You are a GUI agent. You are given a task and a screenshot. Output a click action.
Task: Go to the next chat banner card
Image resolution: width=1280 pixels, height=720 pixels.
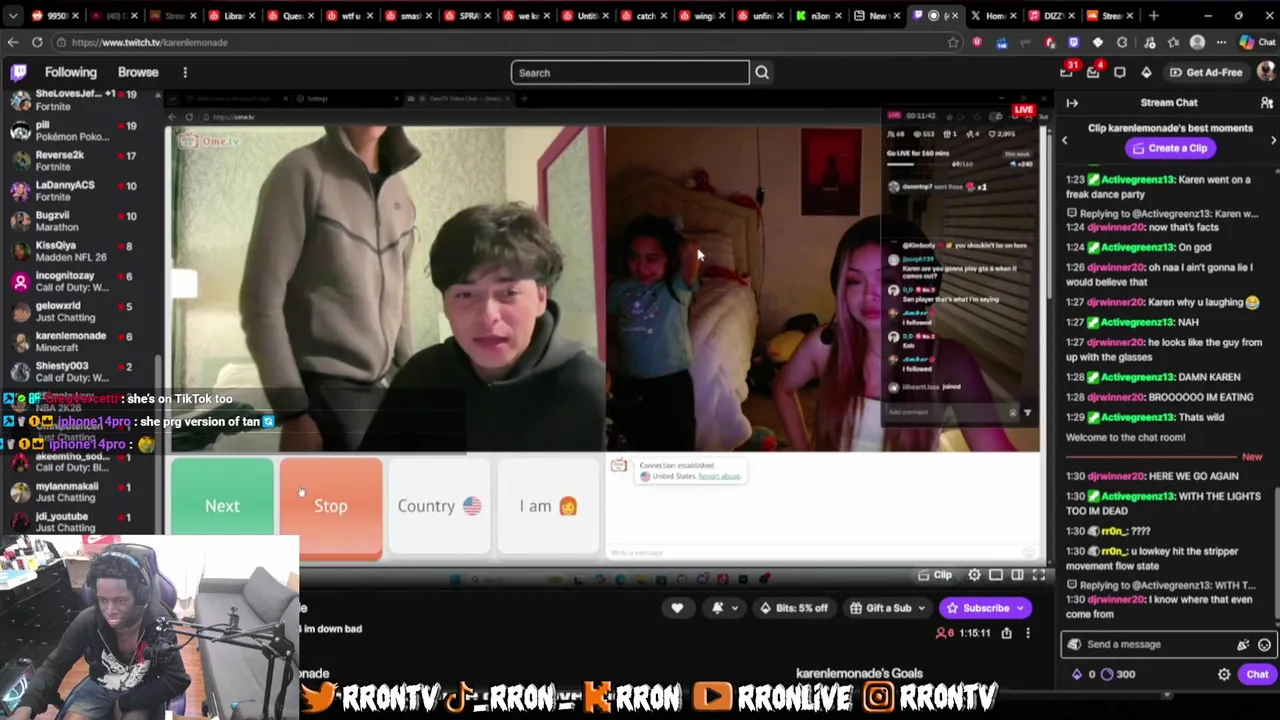pos(1273,140)
